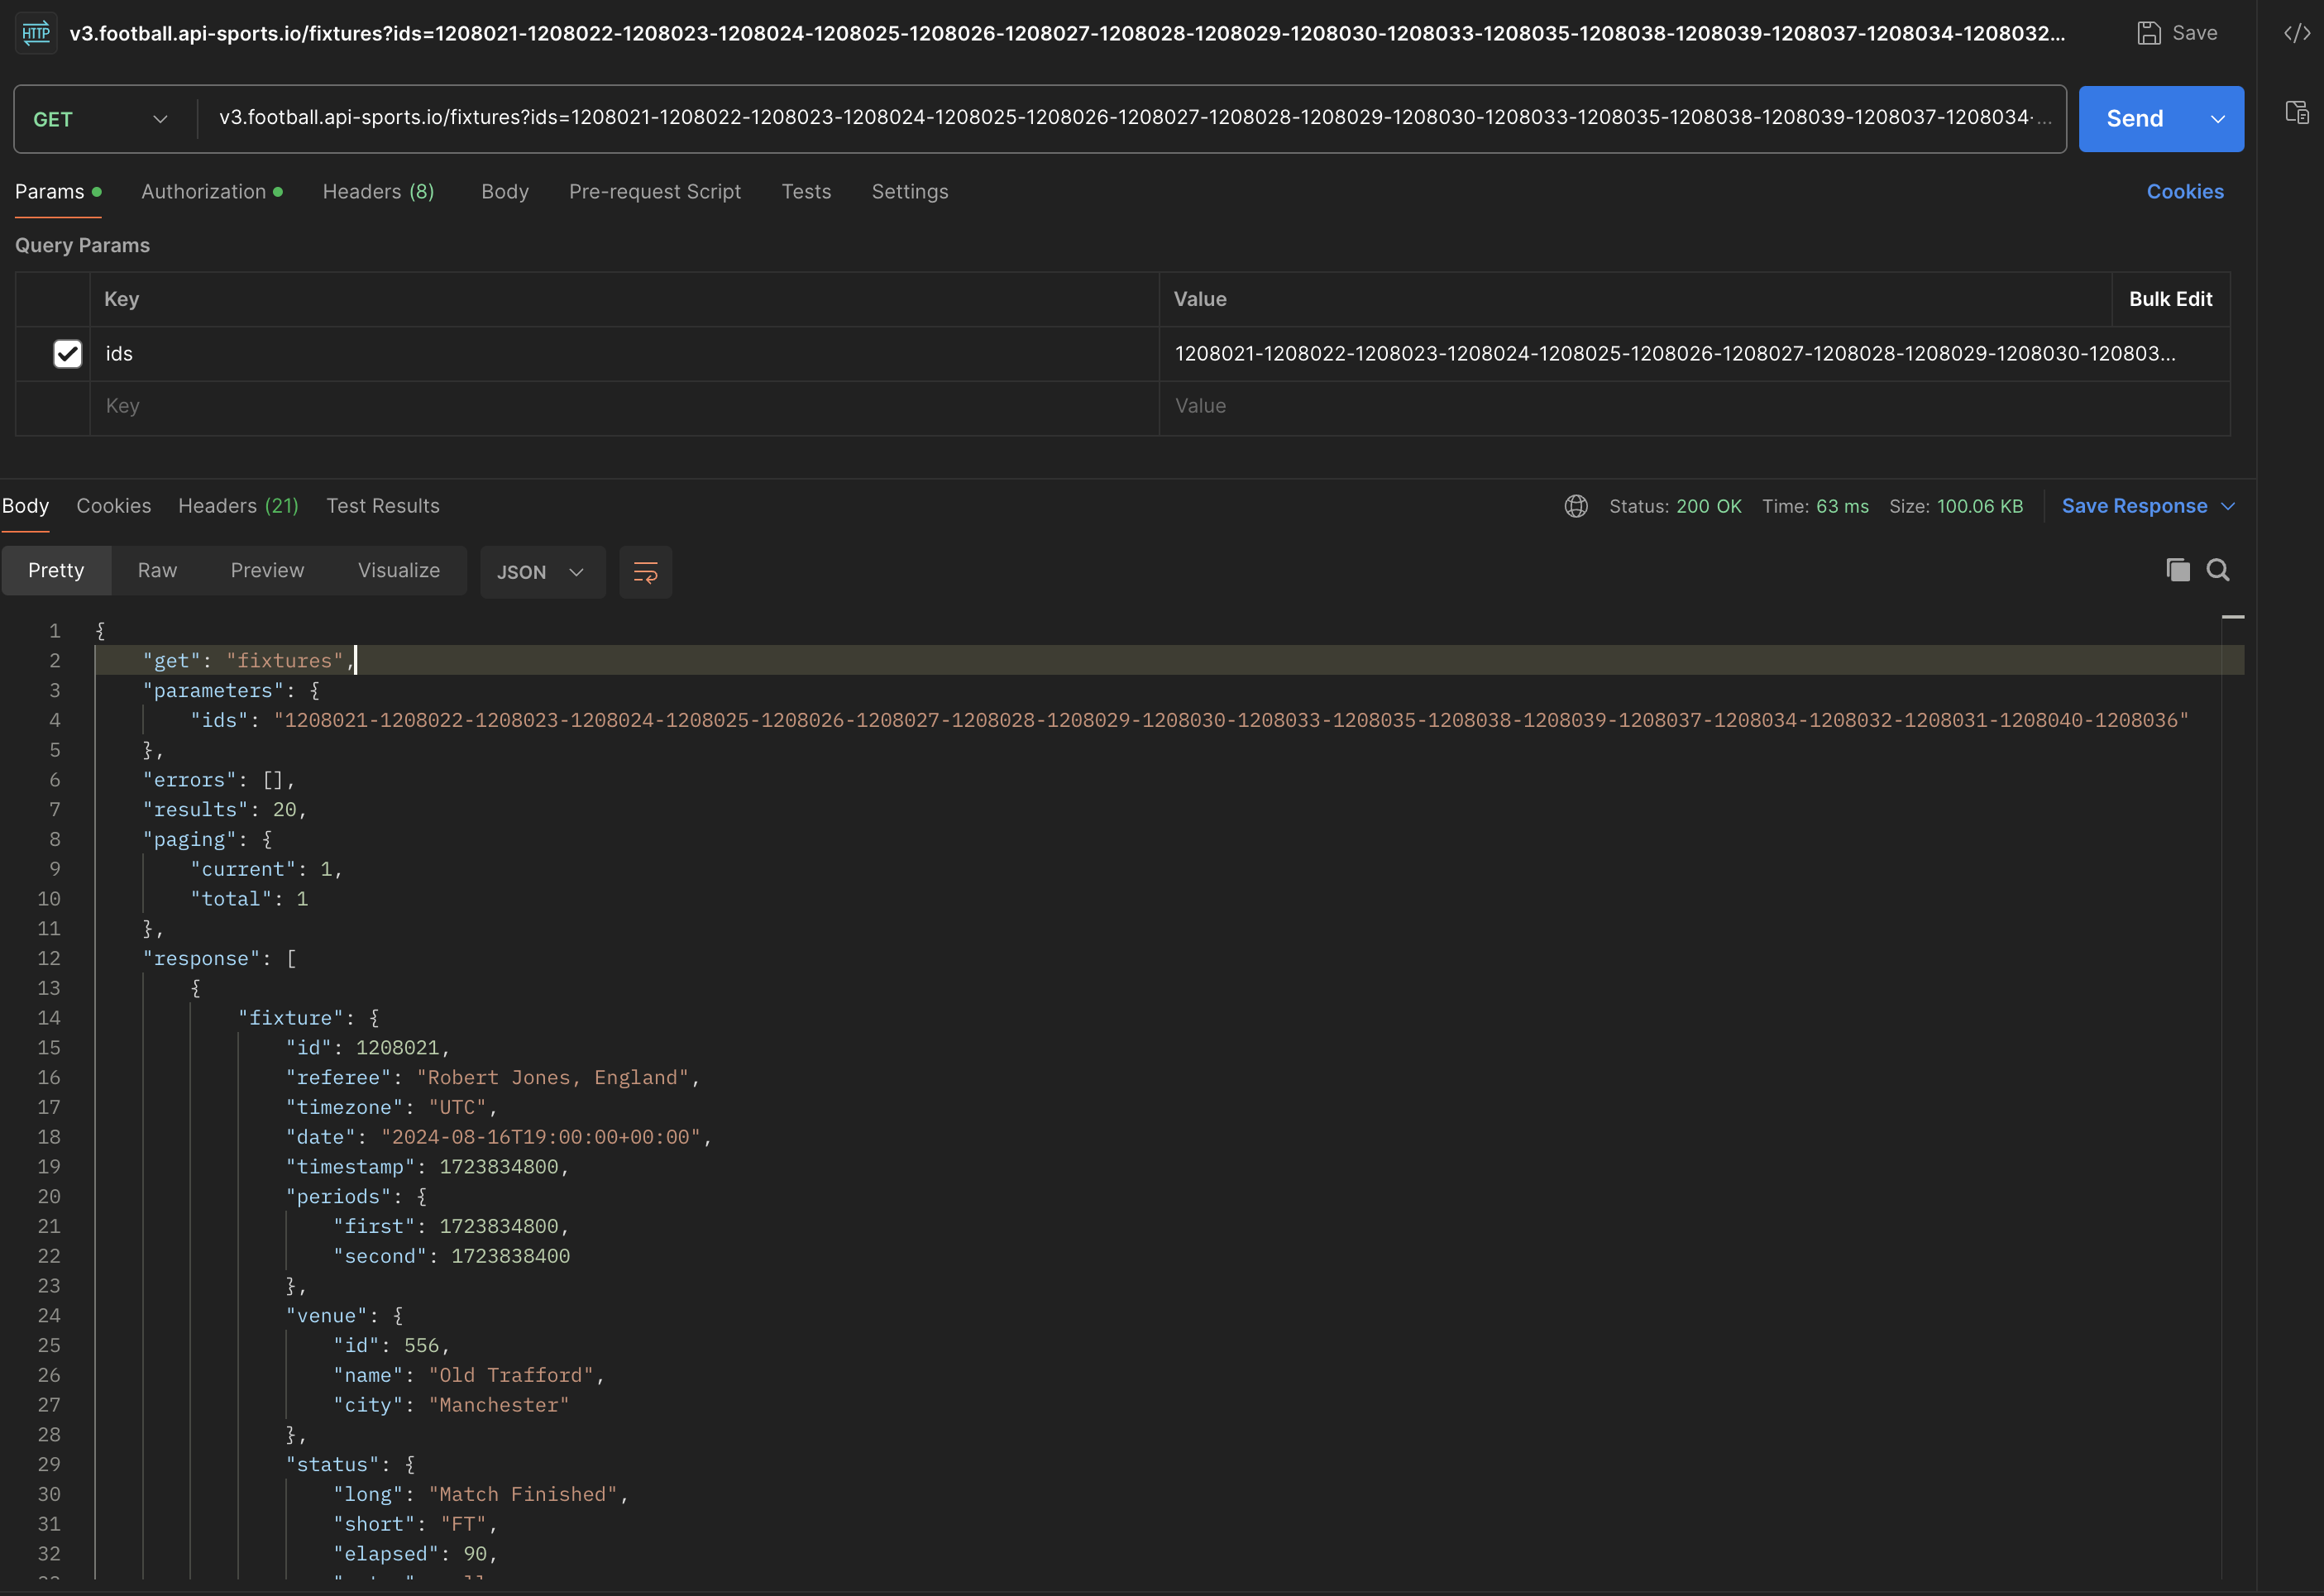The width and height of the screenshot is (2324, 1596).
Task: Click the "Robert Jones, England" referee value
Action: tap(553, 1078)
